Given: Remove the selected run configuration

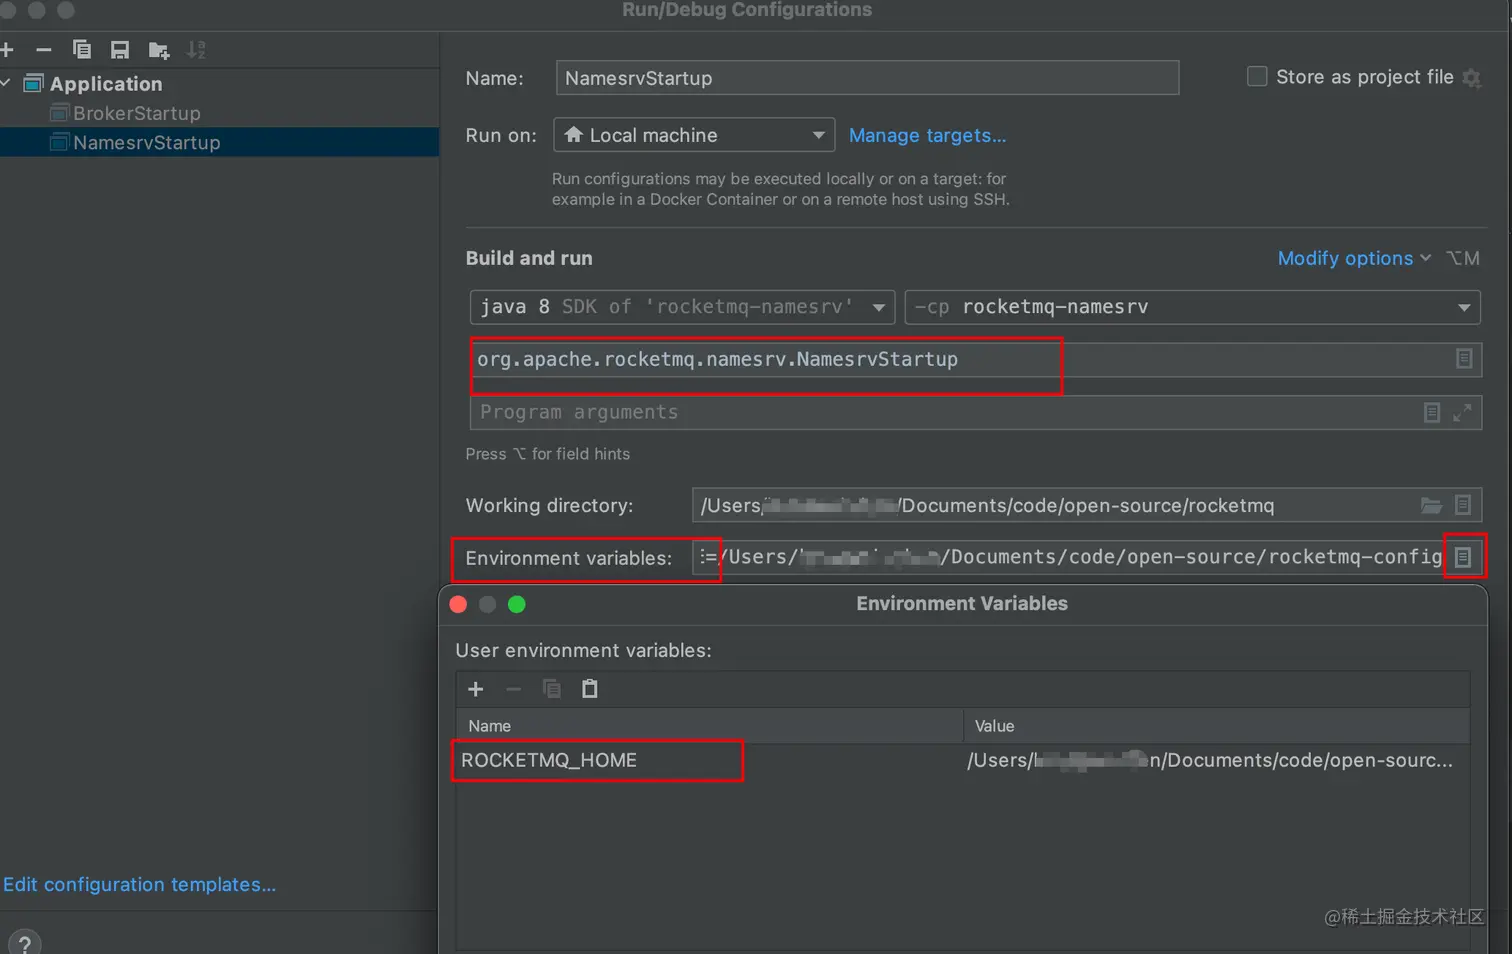Looking at the screenshot, I should pyautogui.click(x=43, y=49).
